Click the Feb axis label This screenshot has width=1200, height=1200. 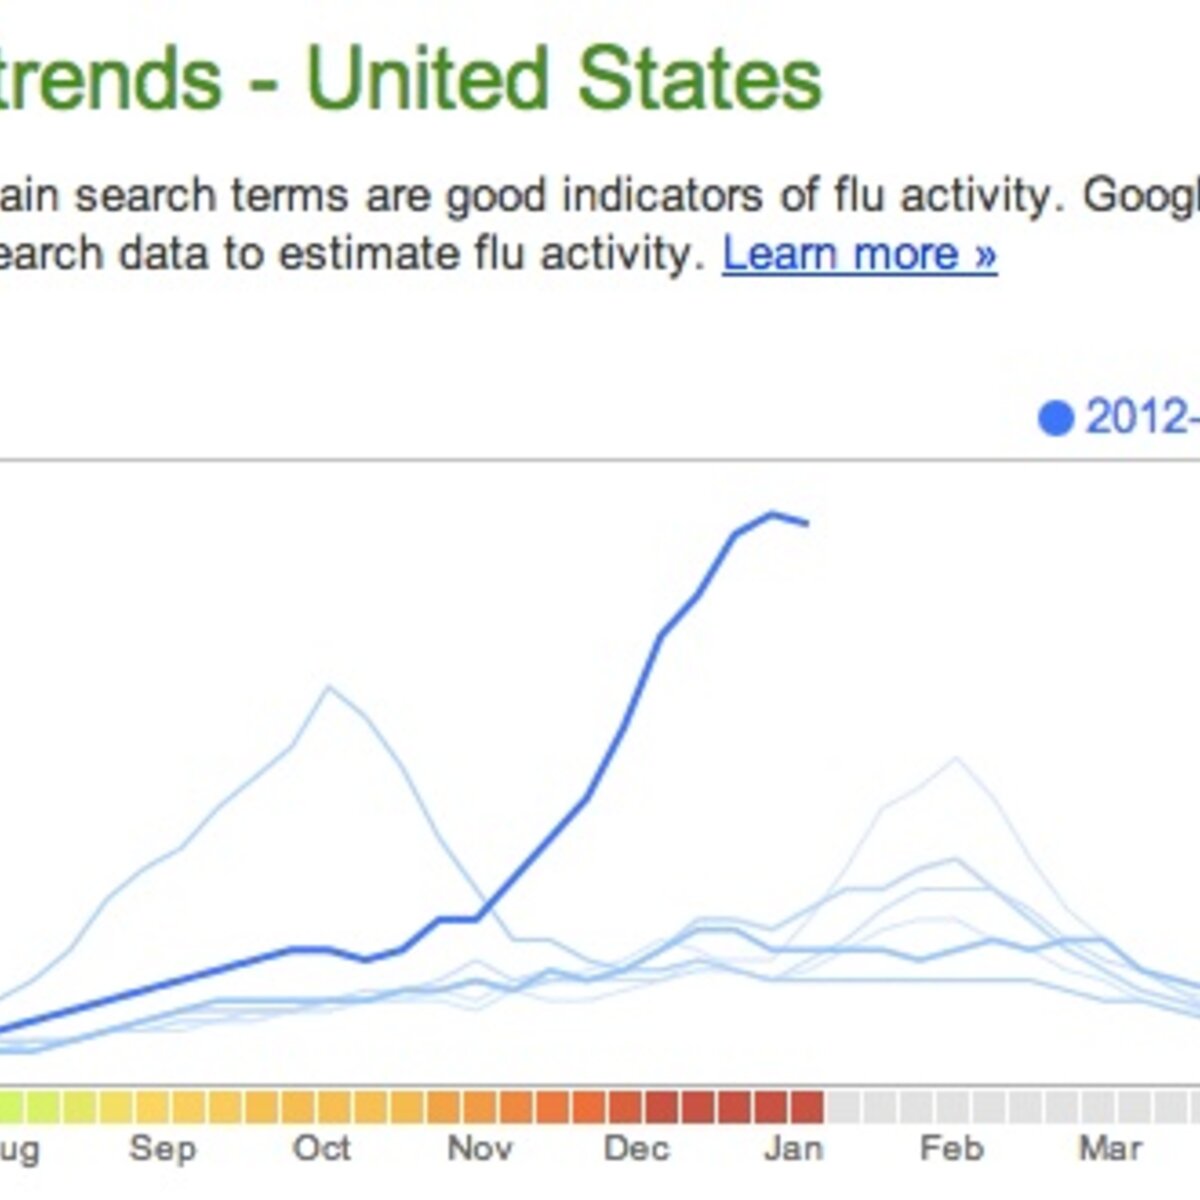coord(952,1148)
